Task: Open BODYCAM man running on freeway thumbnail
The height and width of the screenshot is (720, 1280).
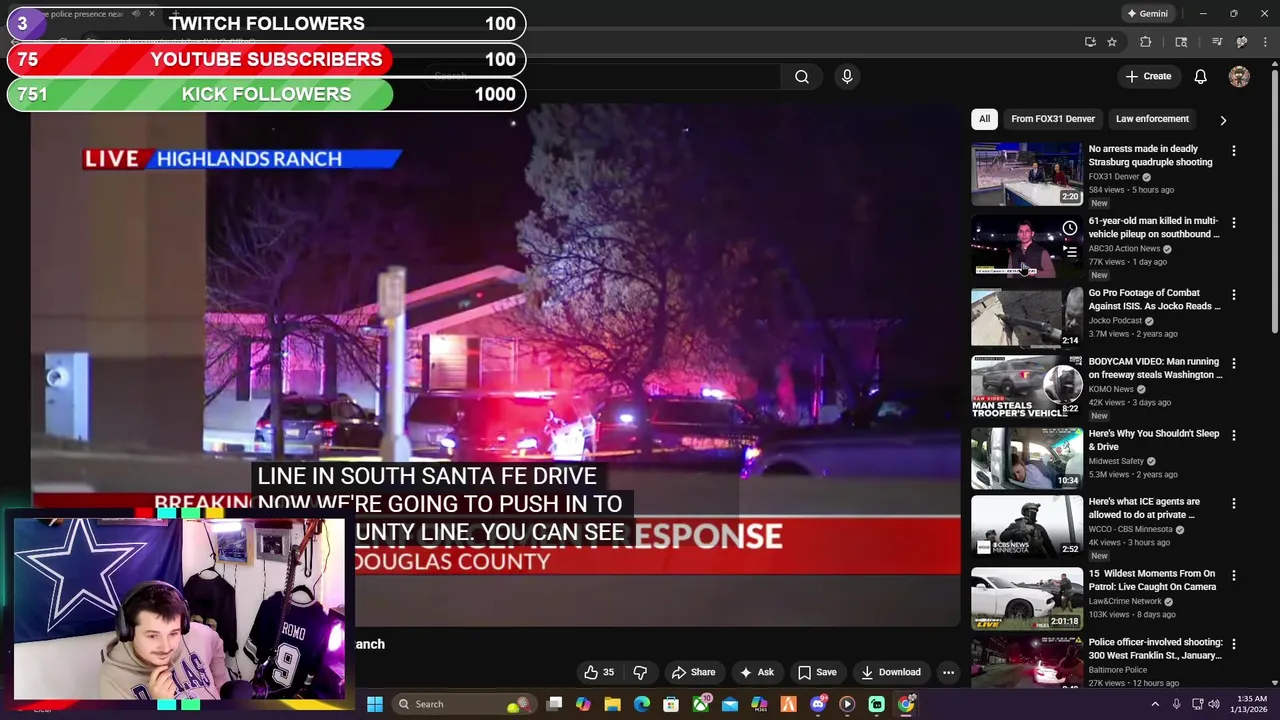Action: [1026, 387]
